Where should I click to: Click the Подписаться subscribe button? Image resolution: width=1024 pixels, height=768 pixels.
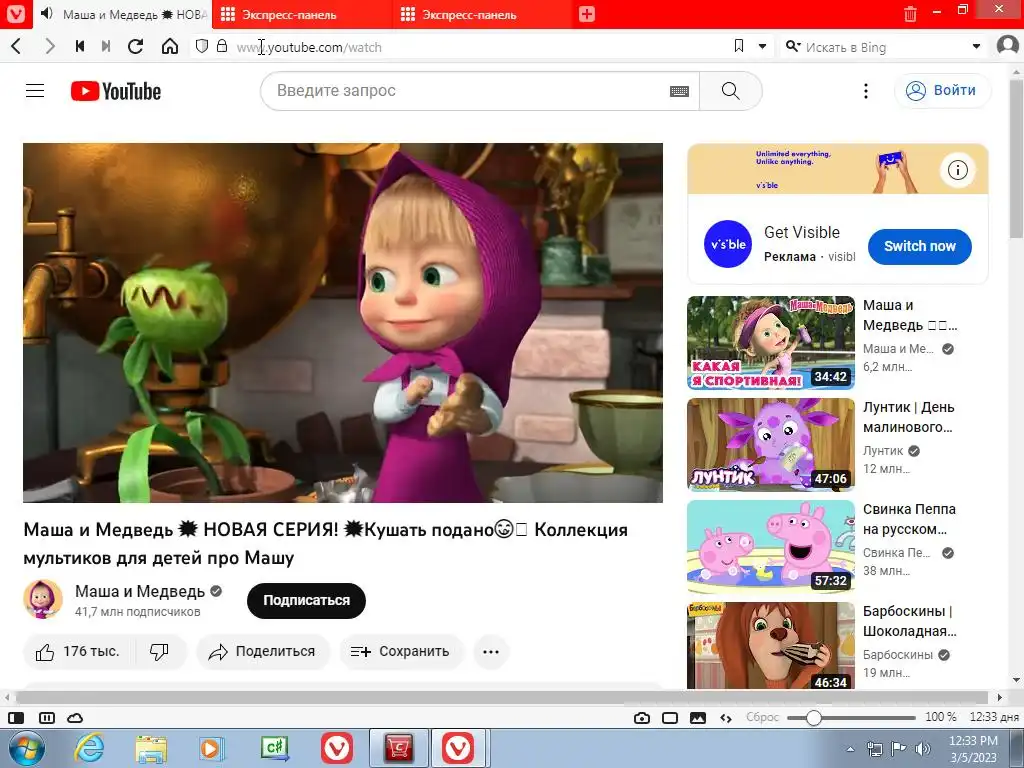point(306,601)
